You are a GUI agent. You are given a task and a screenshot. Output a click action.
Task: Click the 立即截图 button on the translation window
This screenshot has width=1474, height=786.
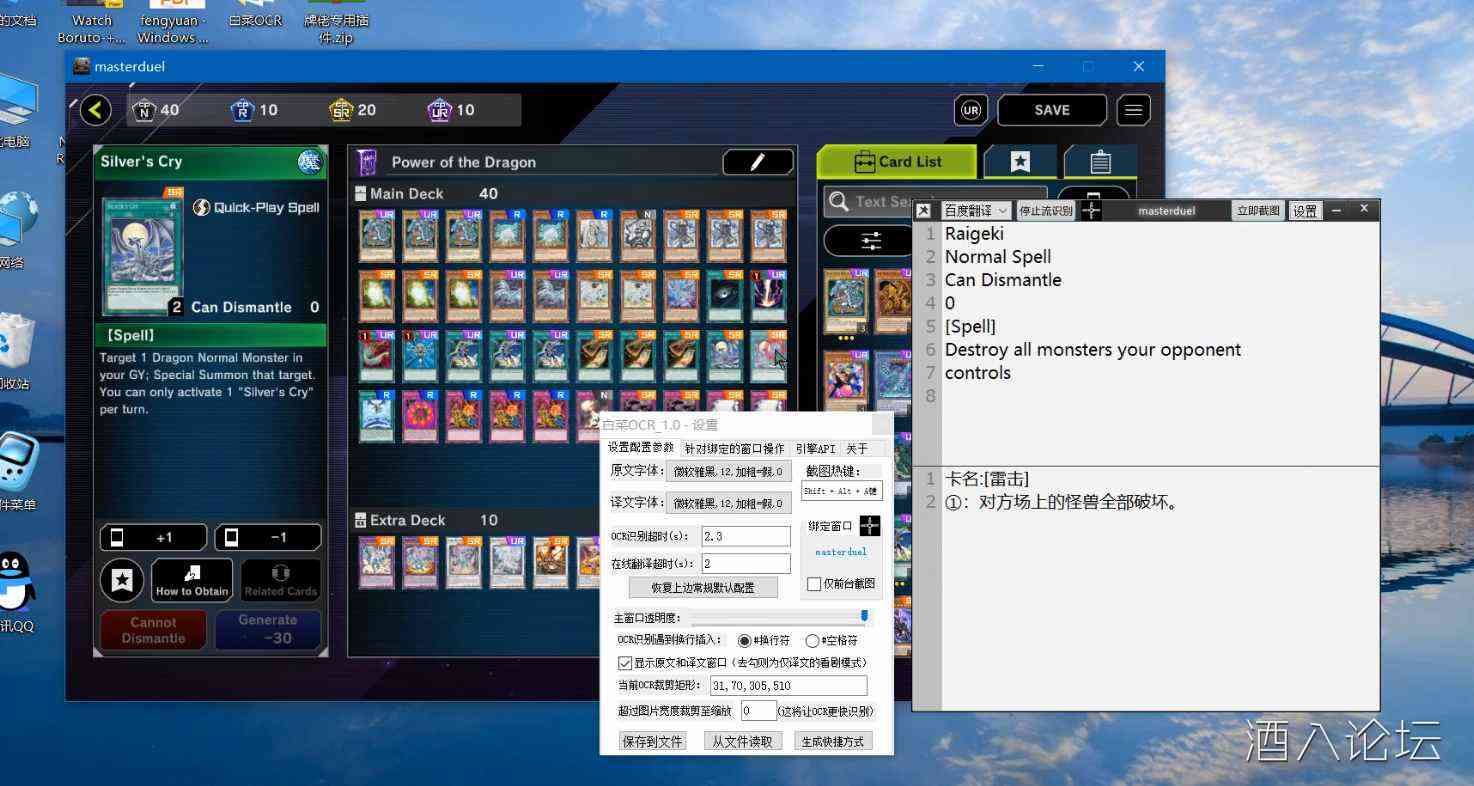[x=1257, y=210]
